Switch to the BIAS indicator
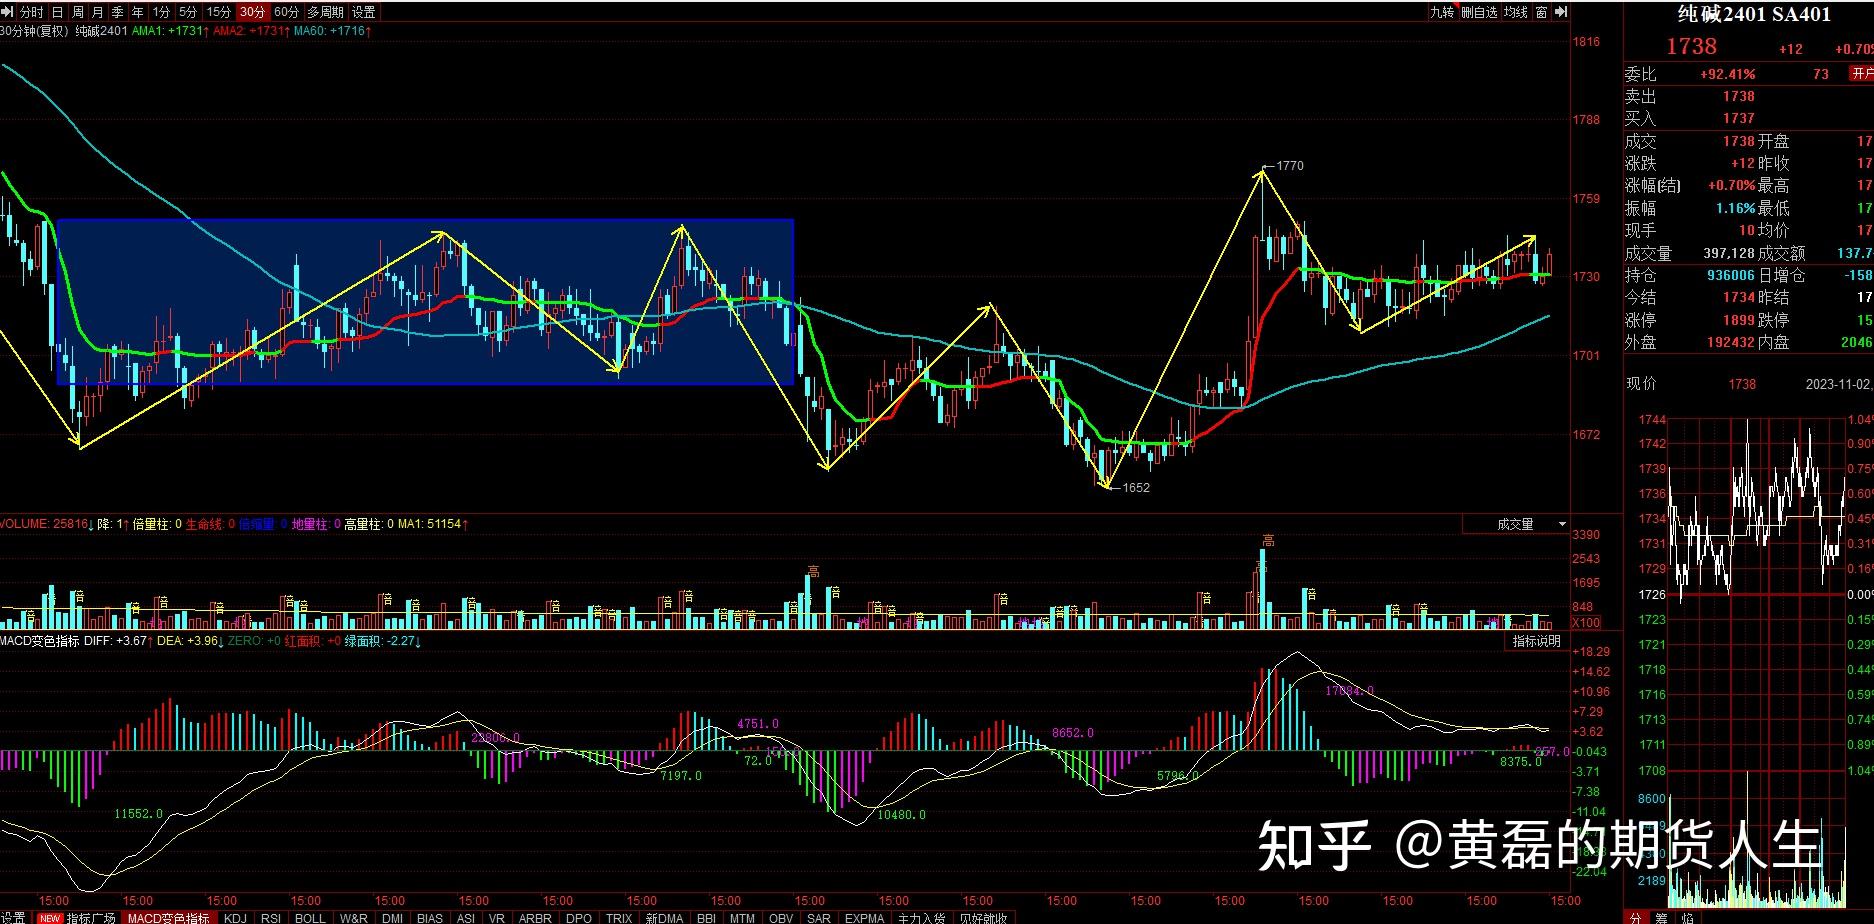Image resolution: width=1874 pixels, height=924 pixels. [x=430, y=917]
